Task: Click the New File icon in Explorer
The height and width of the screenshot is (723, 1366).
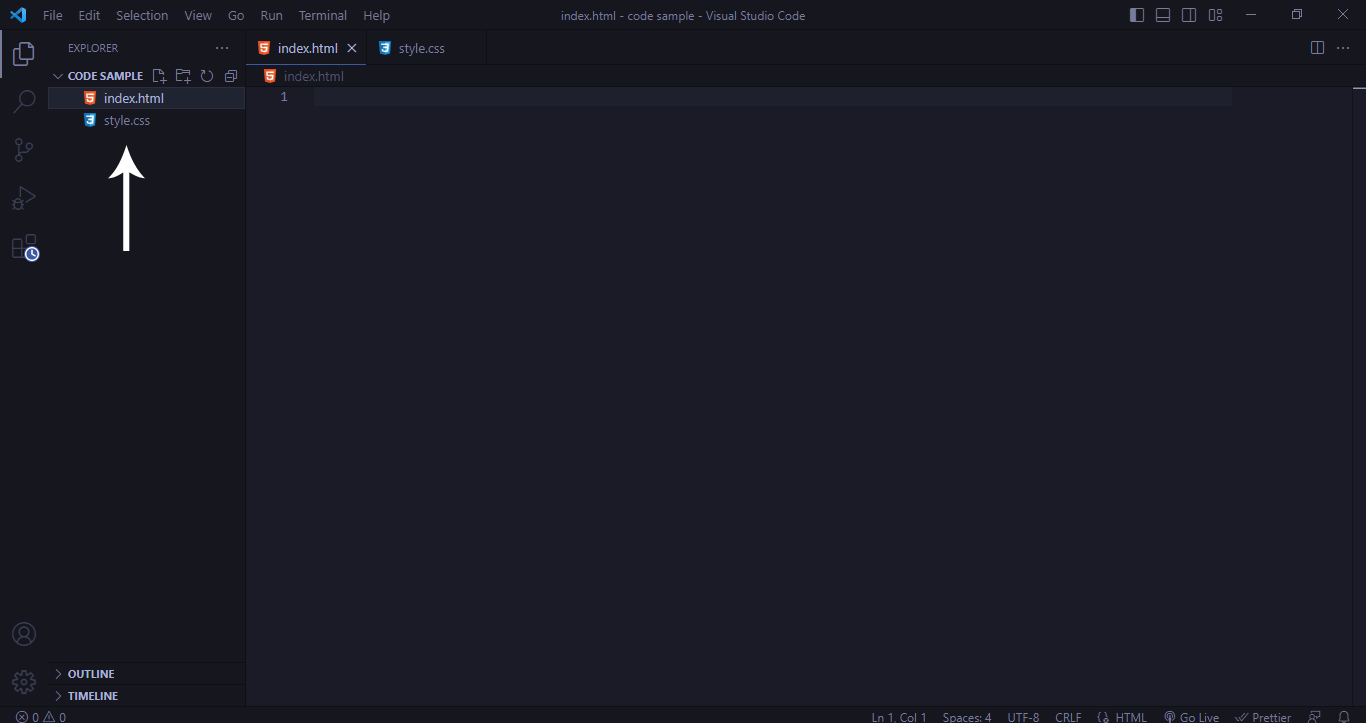Action: point(159,75)
